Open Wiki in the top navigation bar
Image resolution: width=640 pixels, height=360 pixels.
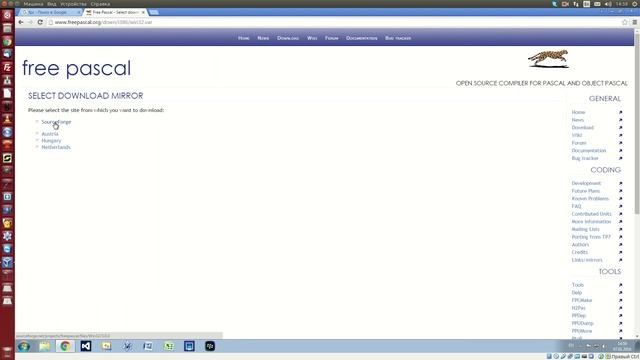(x=312, y=38)
